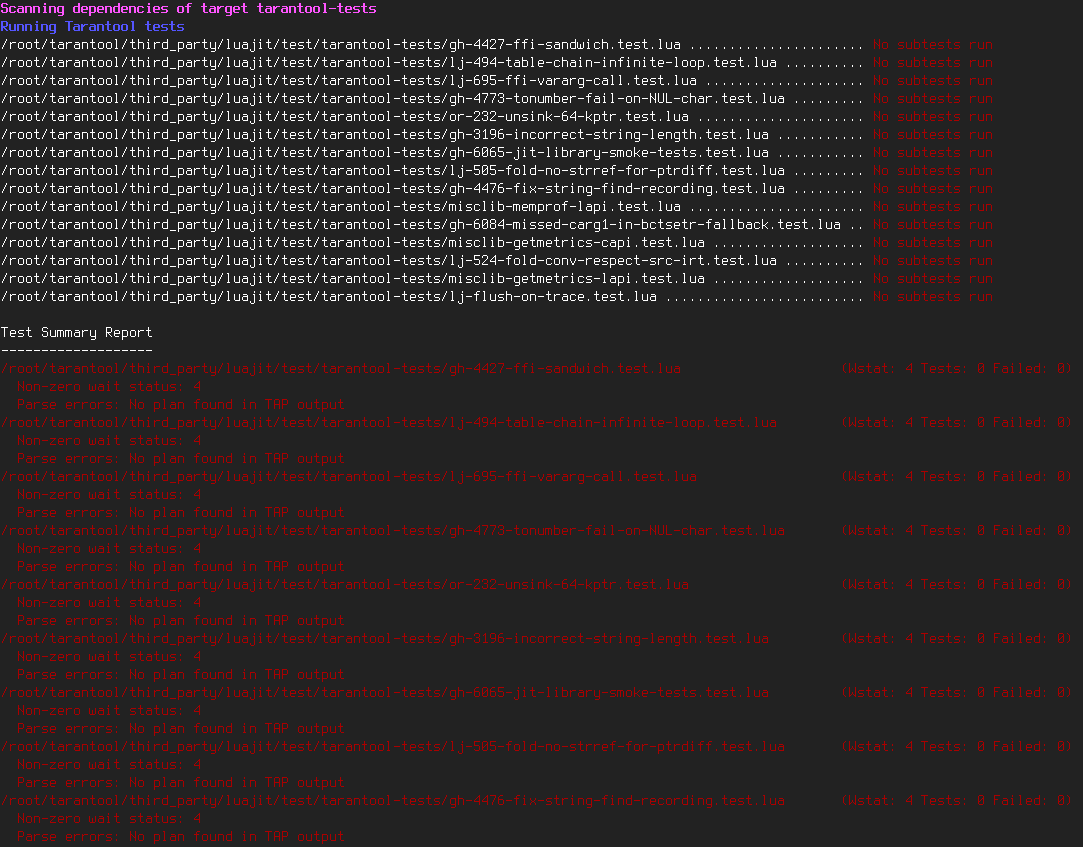1083x847 pixels.
Task: Click "(Wstat: 4 Tests: 0 Failed: 0)" for or-232-unsink-64-kptr
Action: click(957, 584)
